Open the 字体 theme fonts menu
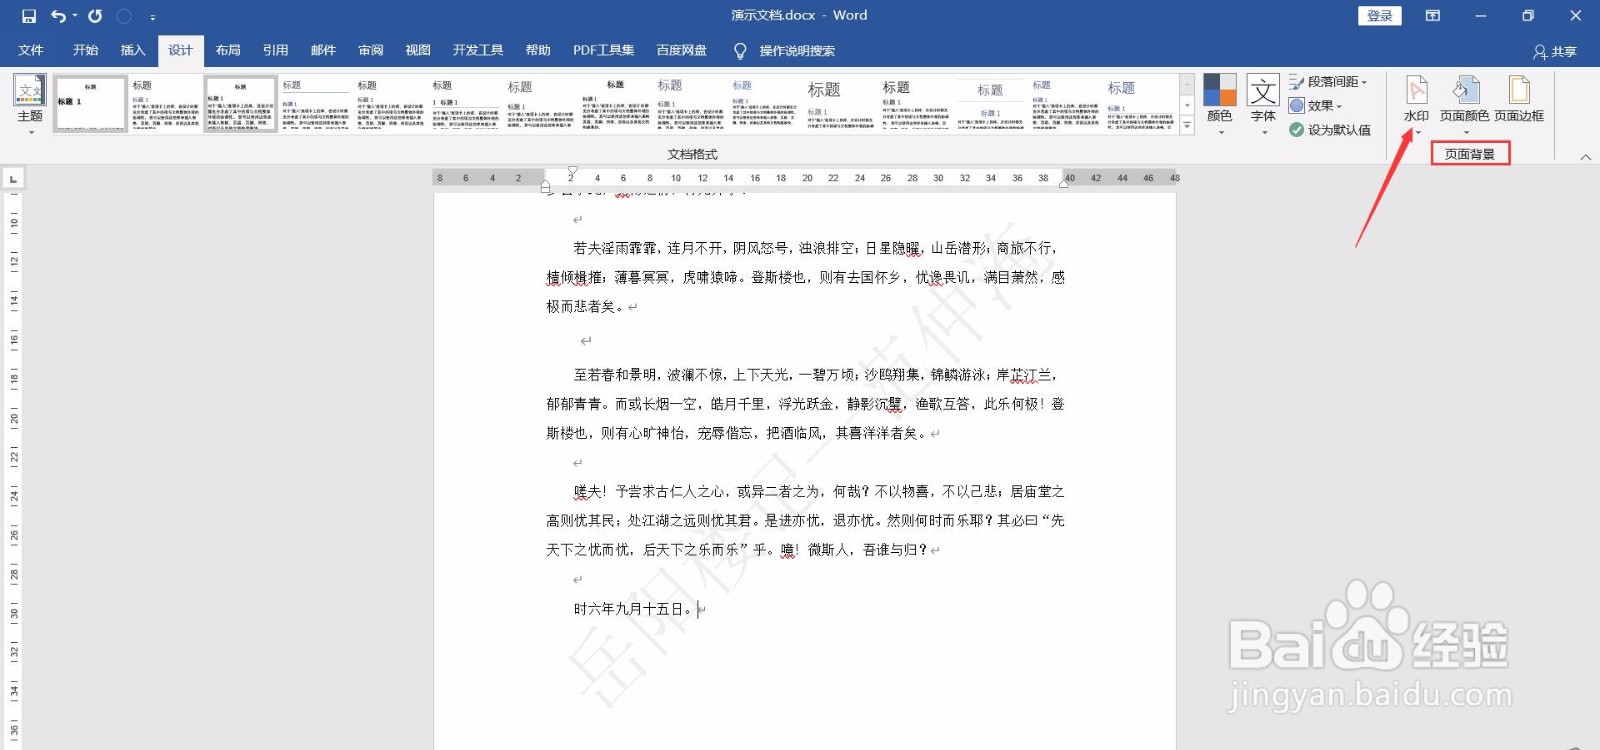The image size is (1600, 750). (1264, 103)
